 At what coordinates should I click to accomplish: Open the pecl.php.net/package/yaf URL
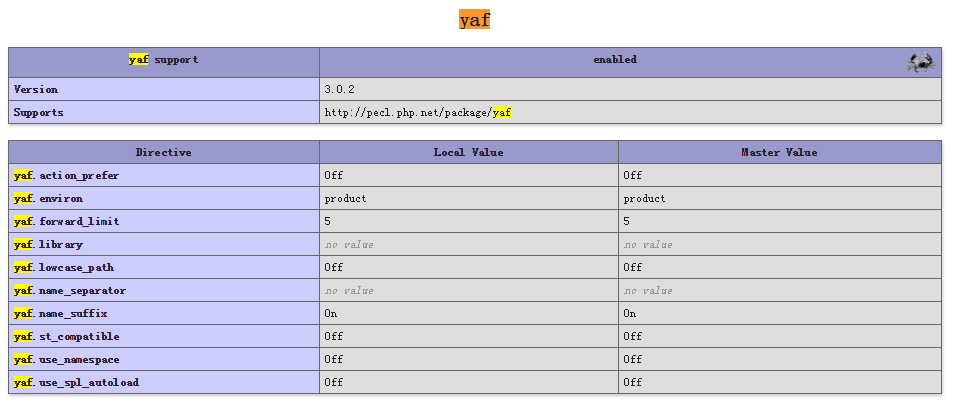coord(417,112)
